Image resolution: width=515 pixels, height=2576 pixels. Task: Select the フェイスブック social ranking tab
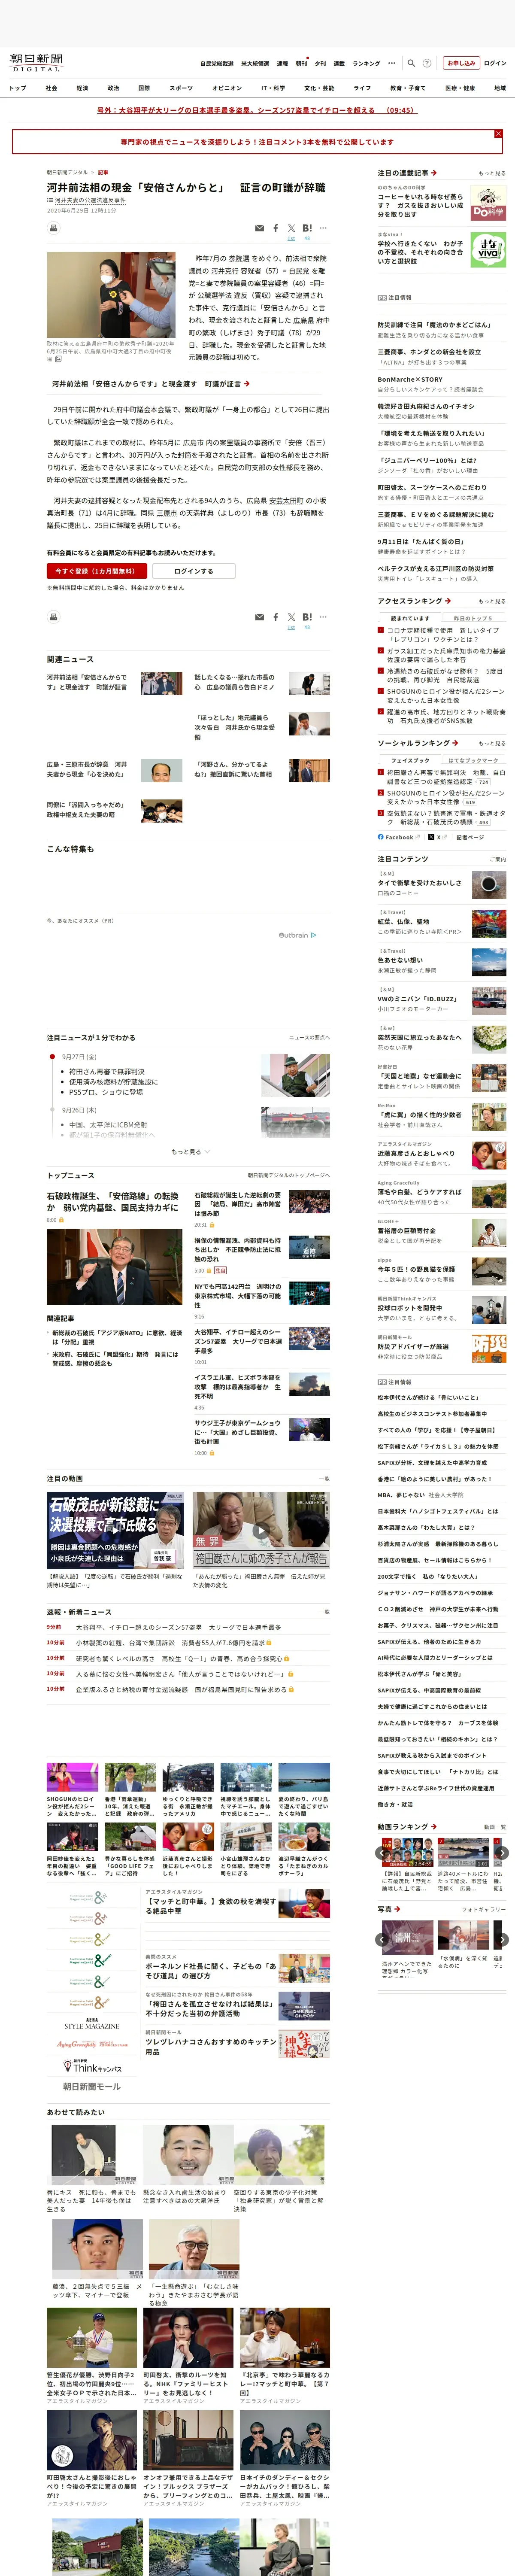point(410,760)
